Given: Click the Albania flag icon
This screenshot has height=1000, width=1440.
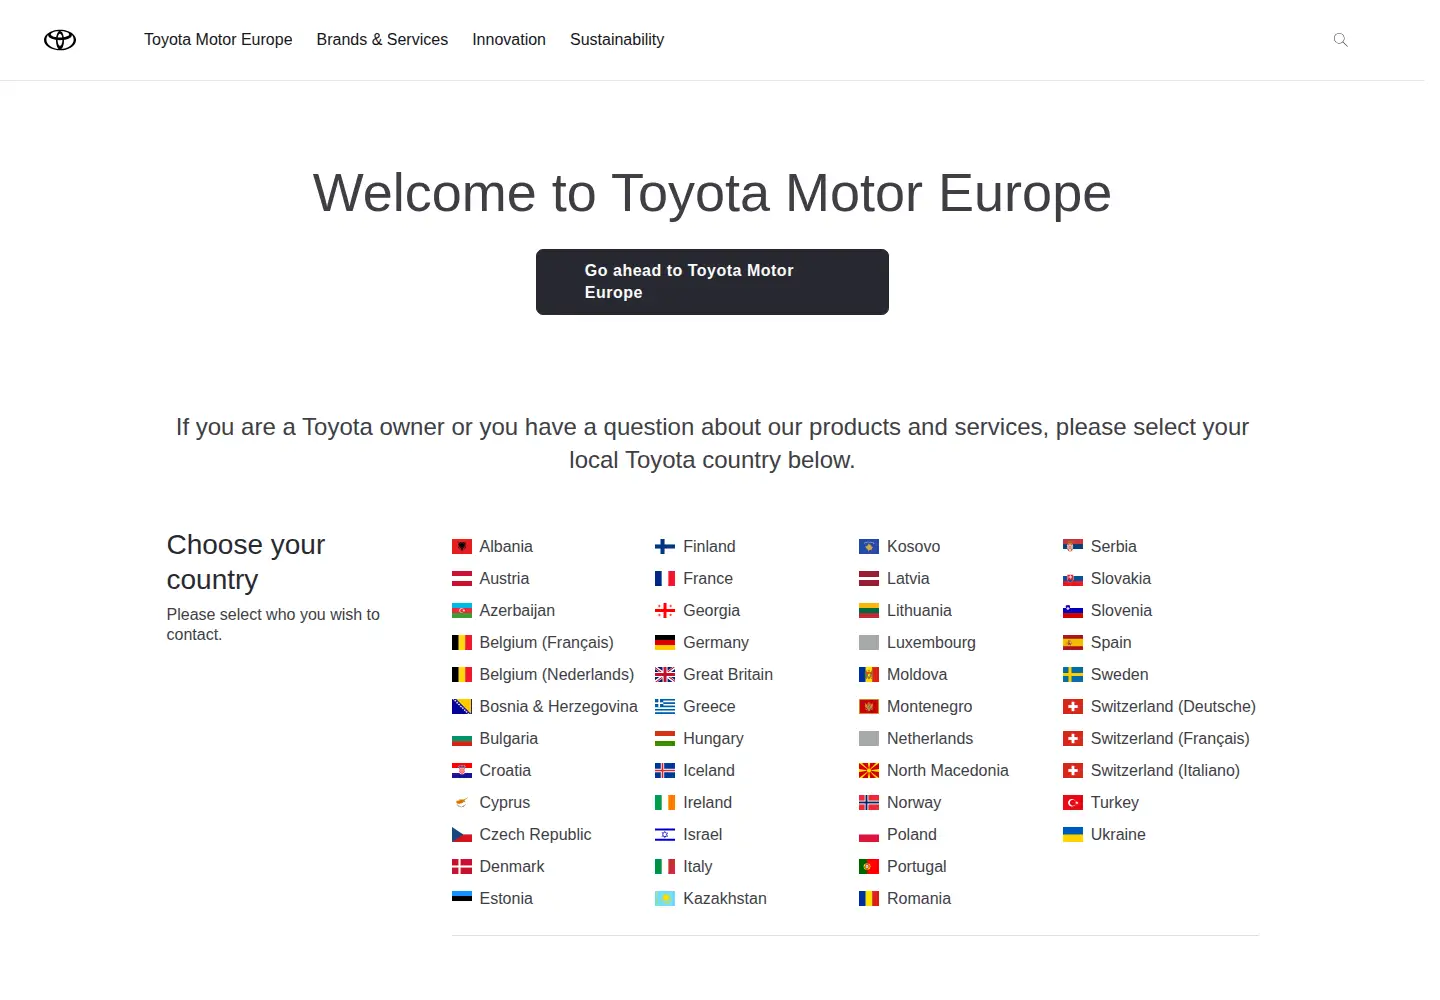Looking at the screenshot, I should 462,547.
